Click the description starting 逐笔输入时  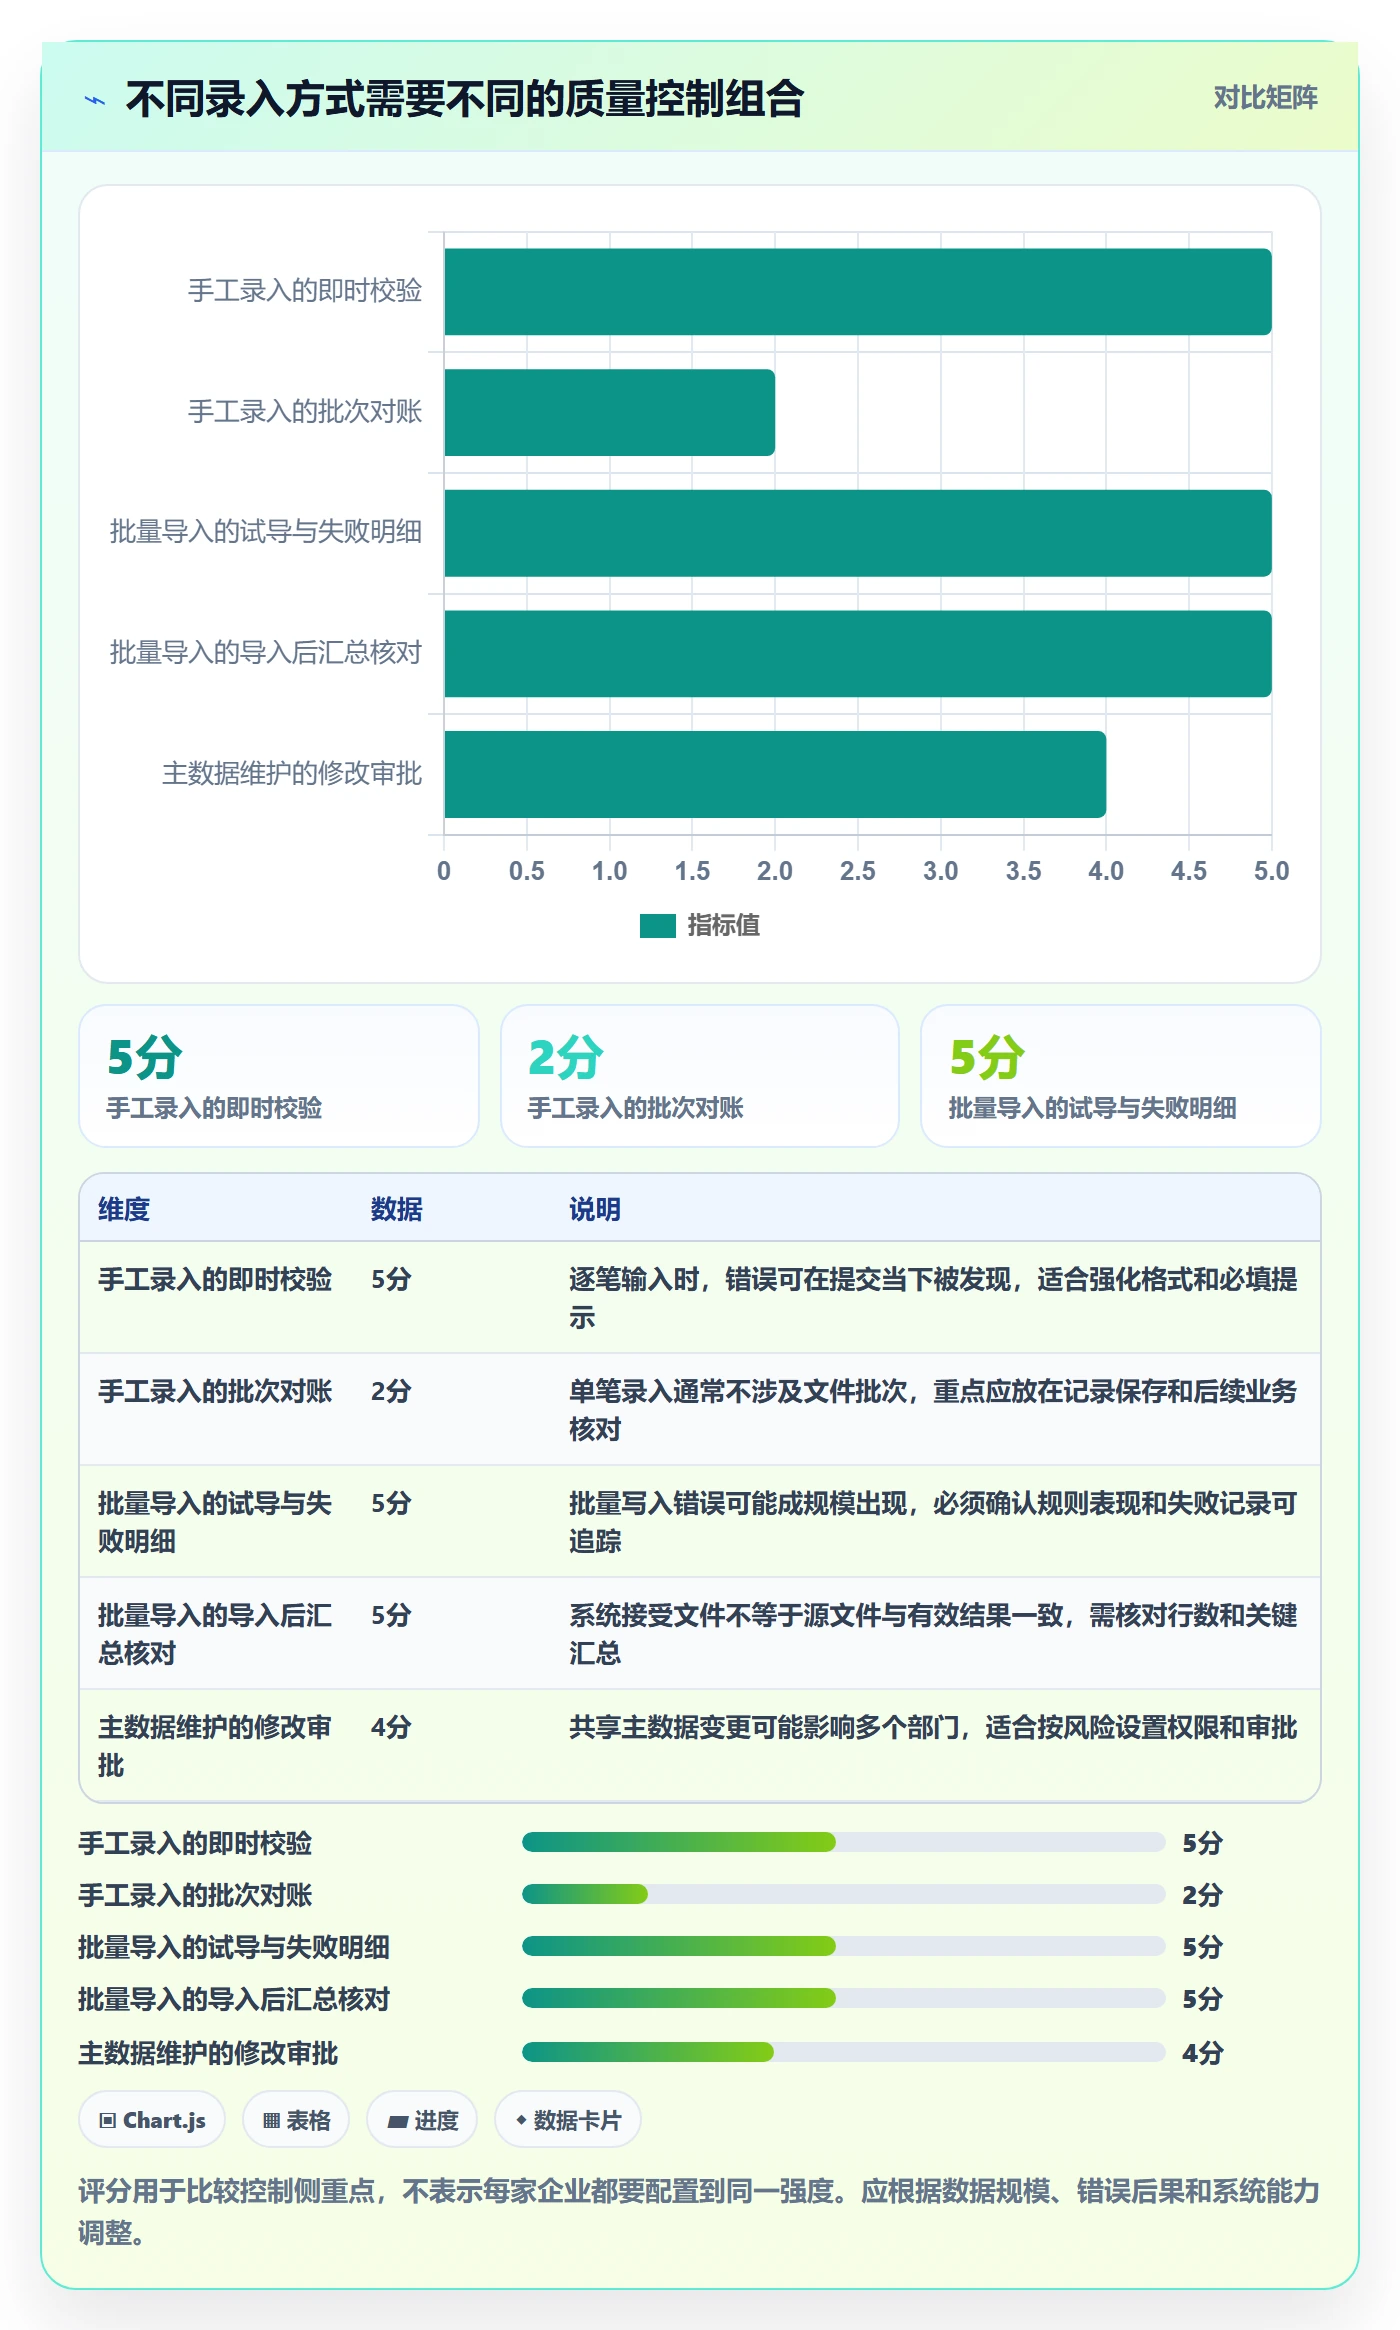click(933, 1298)
